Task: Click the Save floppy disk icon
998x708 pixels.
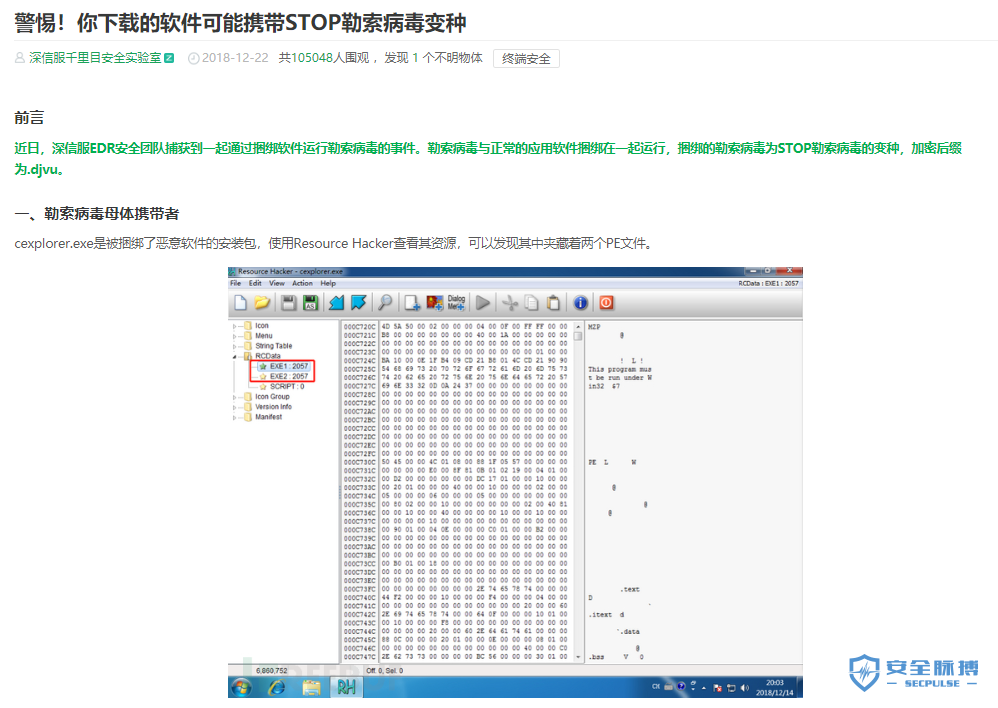Action: [288, 303]
